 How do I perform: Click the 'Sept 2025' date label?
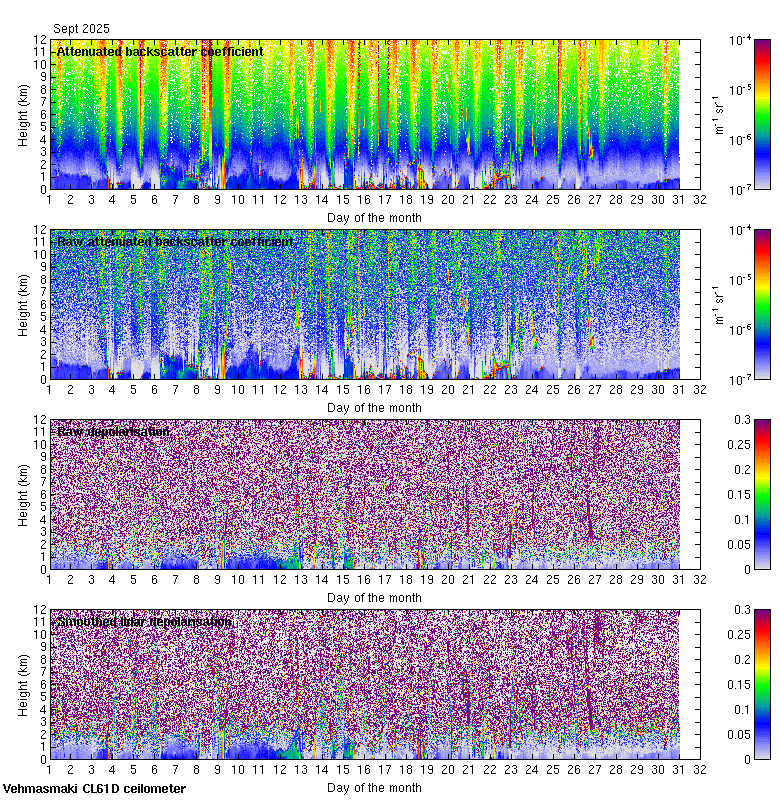[x=81, y=29]
